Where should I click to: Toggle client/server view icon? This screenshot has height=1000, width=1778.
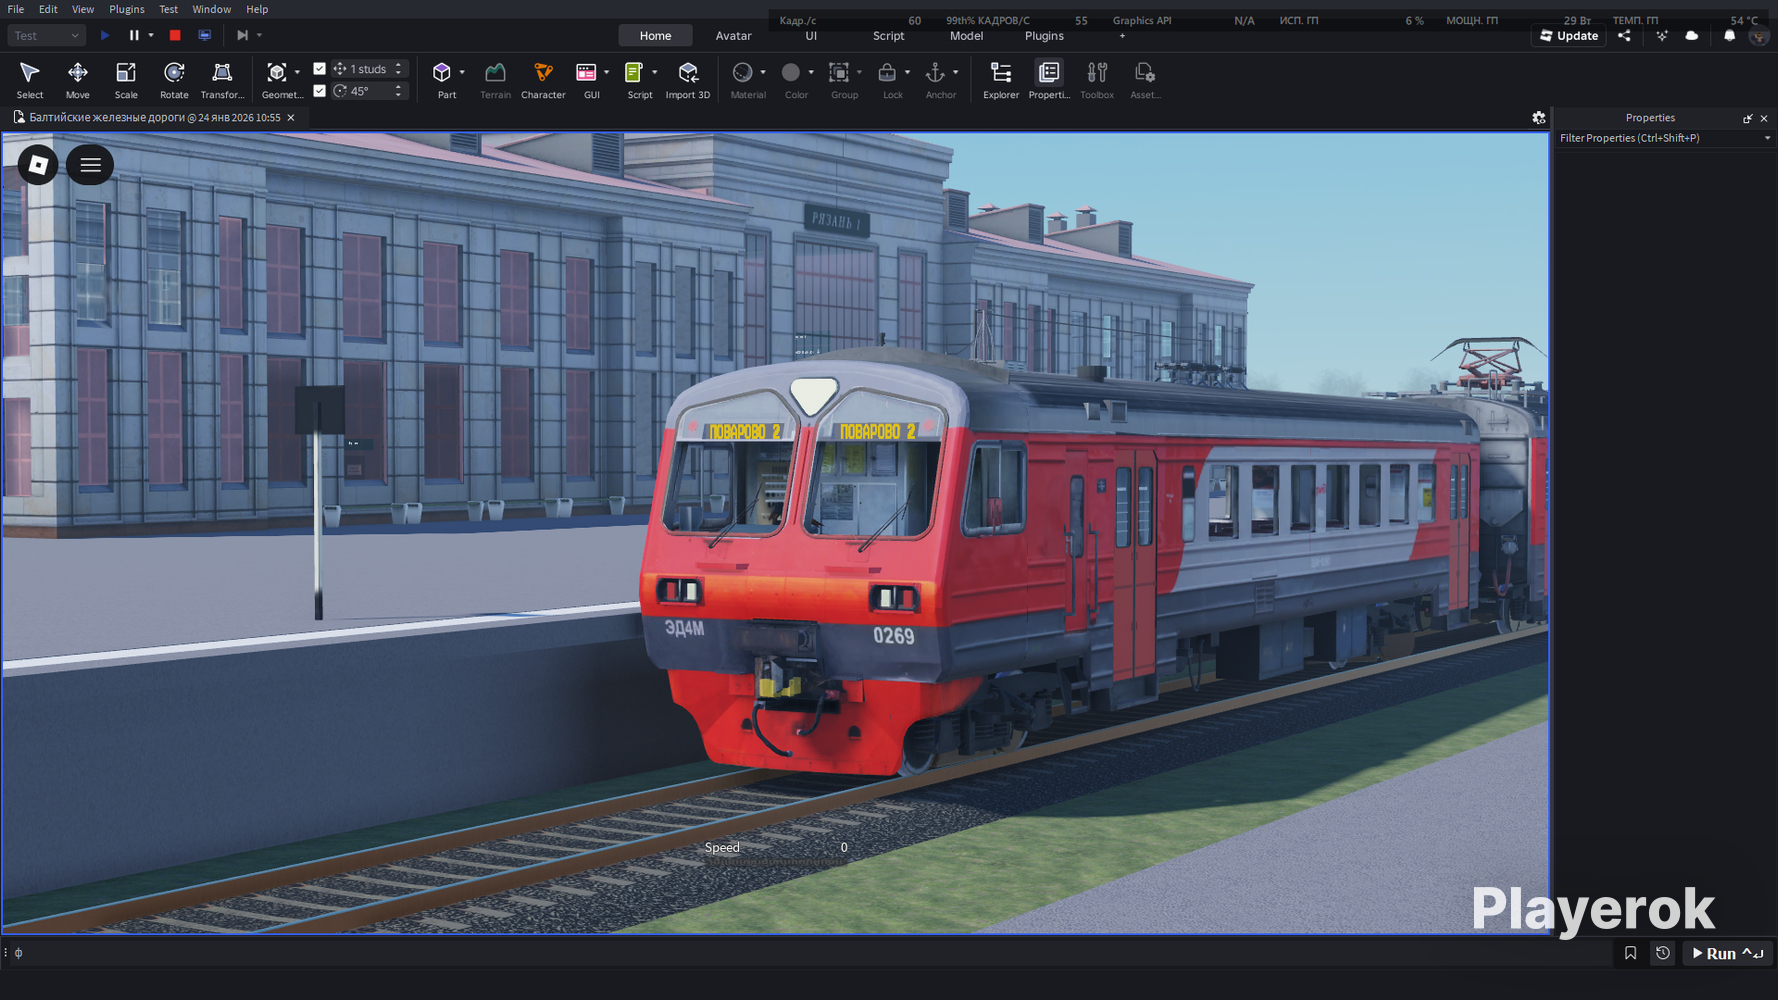205,36
